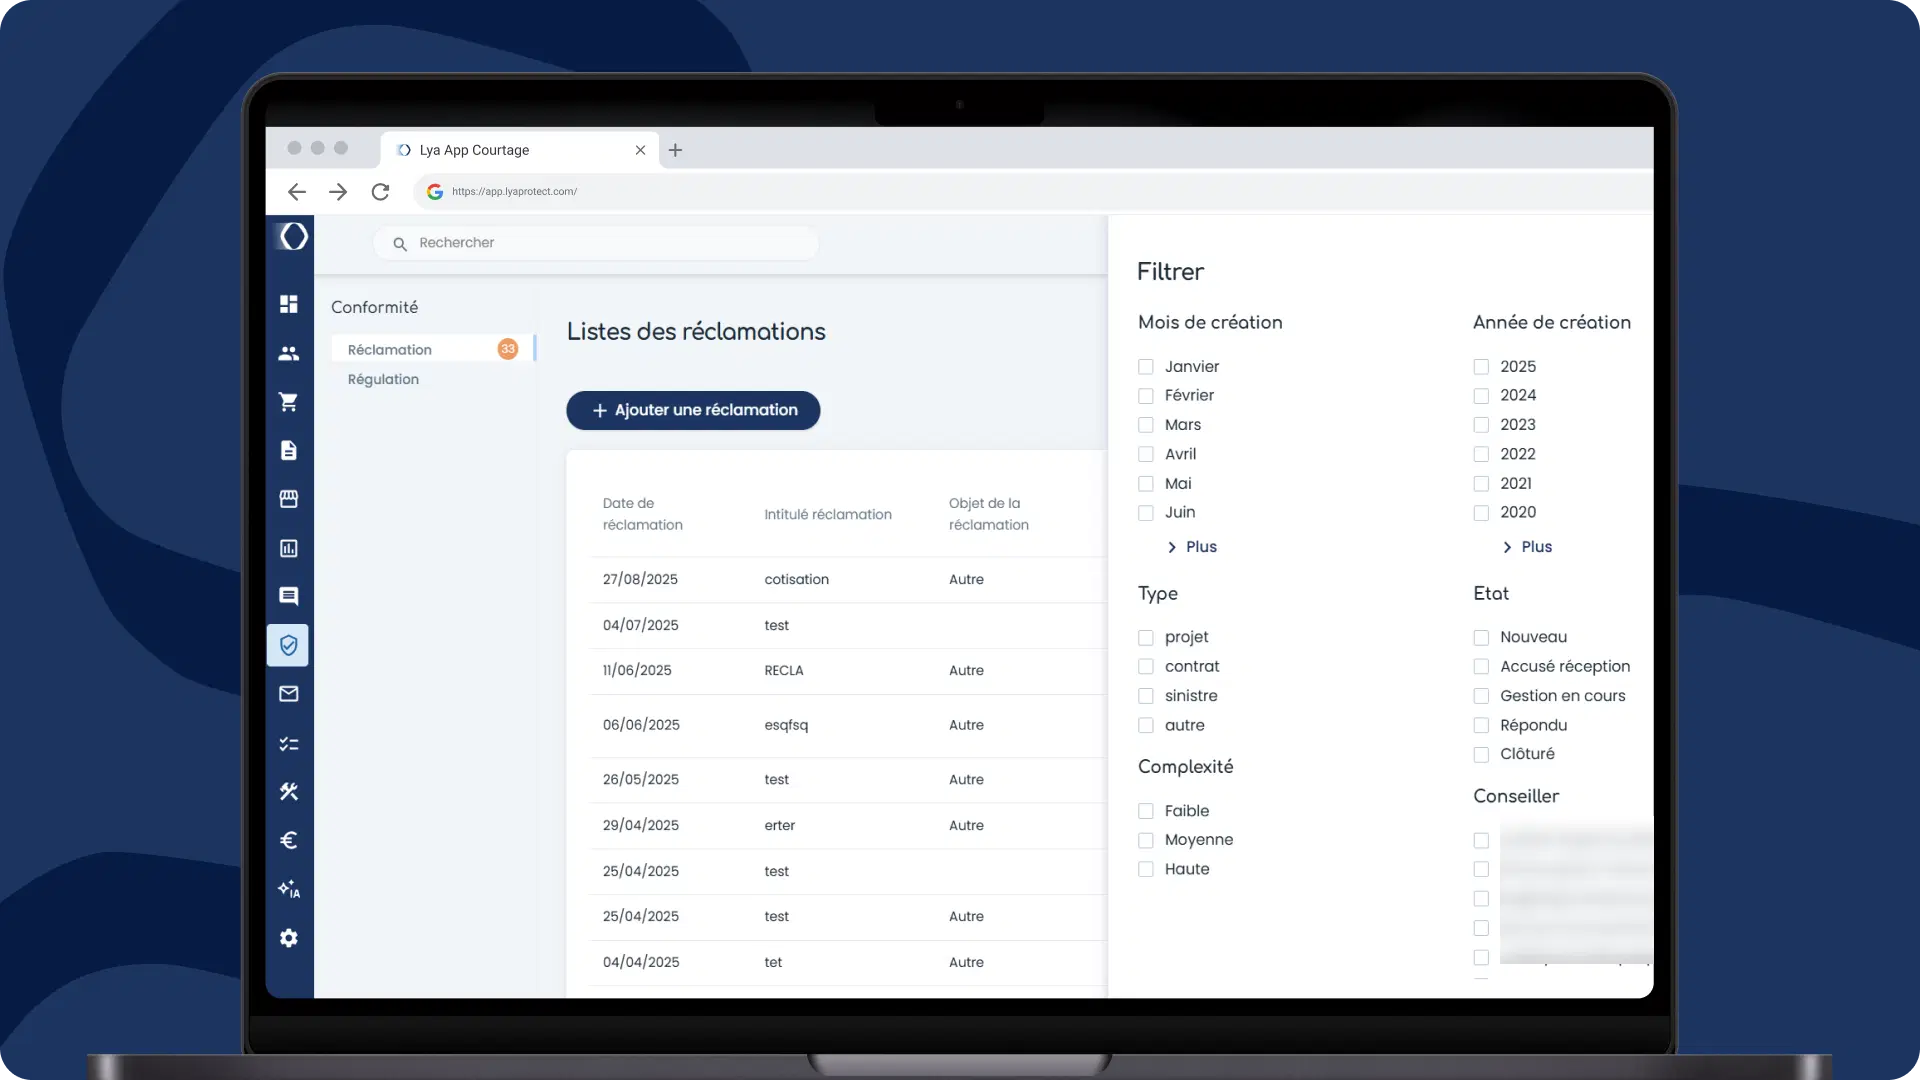Check the Mars month filter
Image resolution: width=1920 pixels, height=1080 pixels.
(x=1146, y=425)
